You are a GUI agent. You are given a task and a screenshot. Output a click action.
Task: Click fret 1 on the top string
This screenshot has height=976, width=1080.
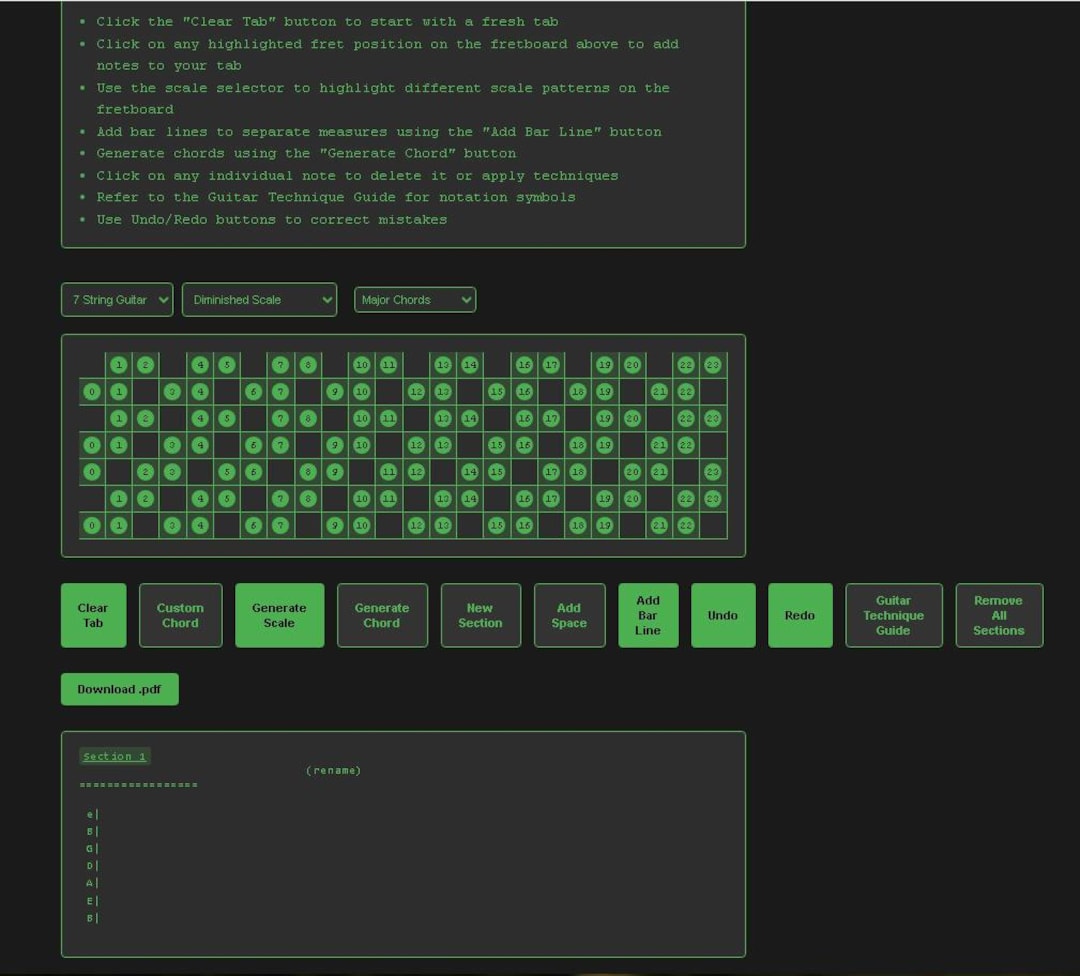(119, 365)
